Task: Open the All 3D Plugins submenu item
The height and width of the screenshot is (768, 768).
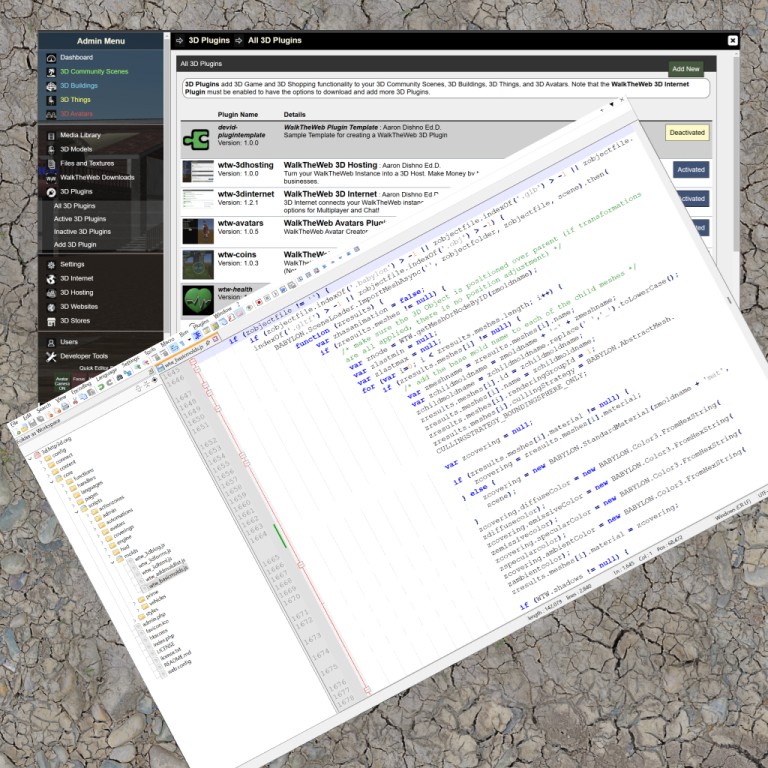Action: 74,206
